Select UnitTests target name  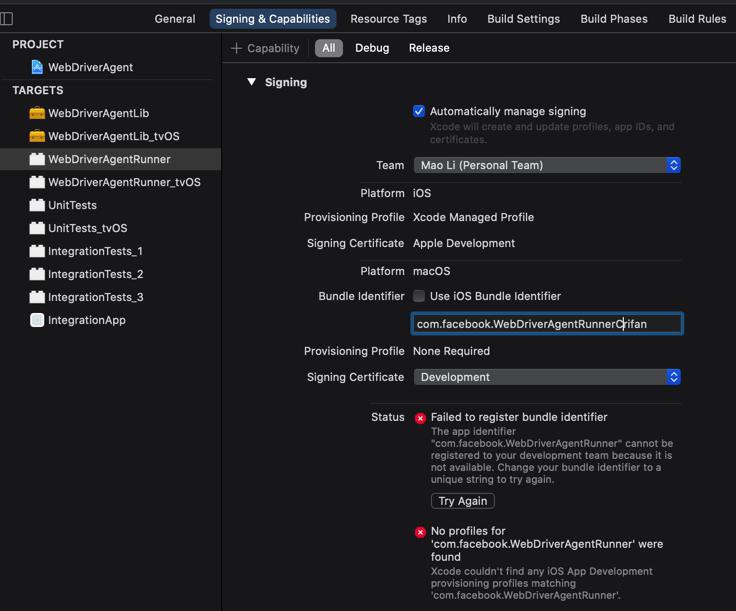(x=72, y=205)
